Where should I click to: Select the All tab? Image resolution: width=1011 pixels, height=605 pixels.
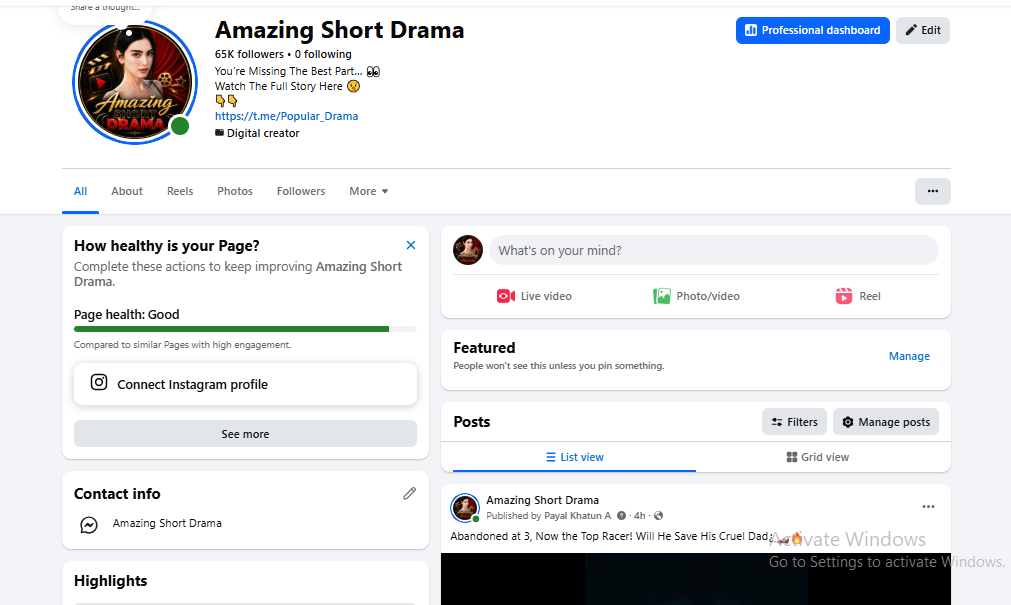pyautogui.click(x=80, y=191)
